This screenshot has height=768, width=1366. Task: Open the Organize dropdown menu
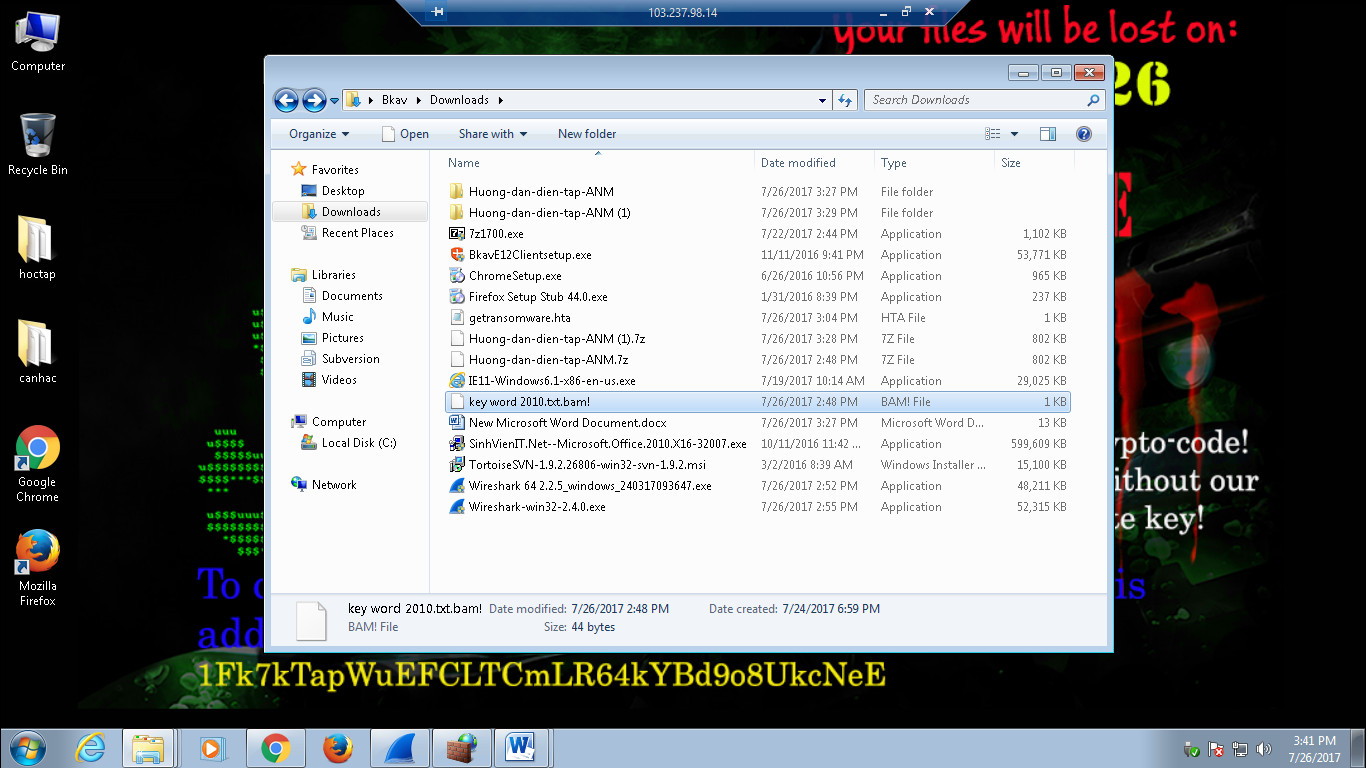[x=319, y=134]
